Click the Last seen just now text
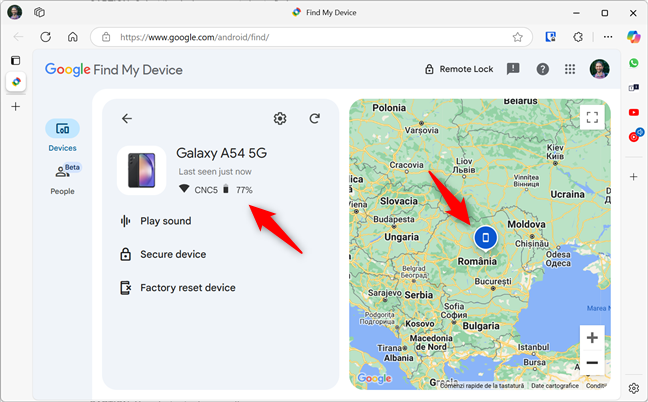Image resolution: width=648 pixels, height=402 pixels. [x=215, y=171]
